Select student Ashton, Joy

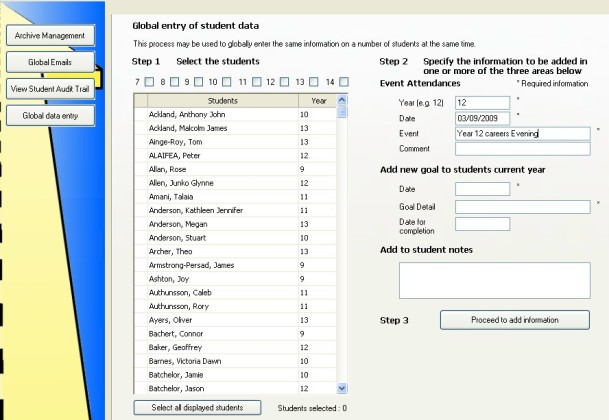(x=235, y=279)
